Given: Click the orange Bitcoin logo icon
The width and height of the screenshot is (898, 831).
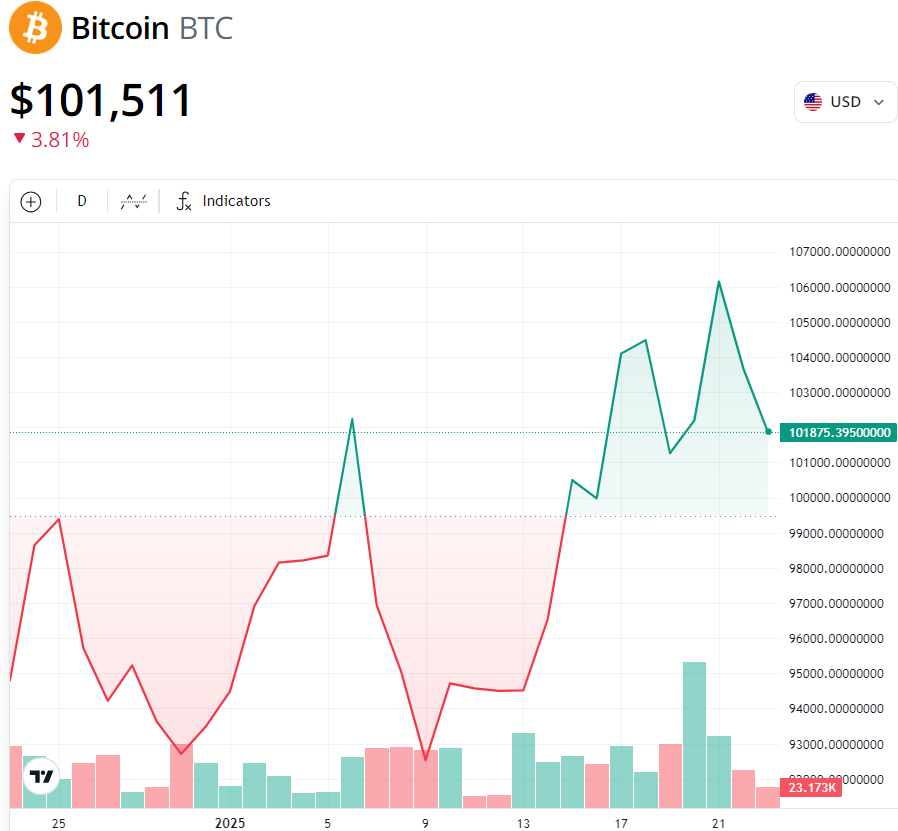Looking at the screenshot, I should [x=36, y=27].
